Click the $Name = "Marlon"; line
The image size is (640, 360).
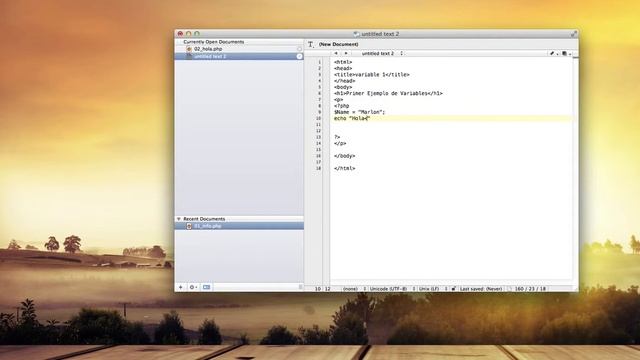359,112
